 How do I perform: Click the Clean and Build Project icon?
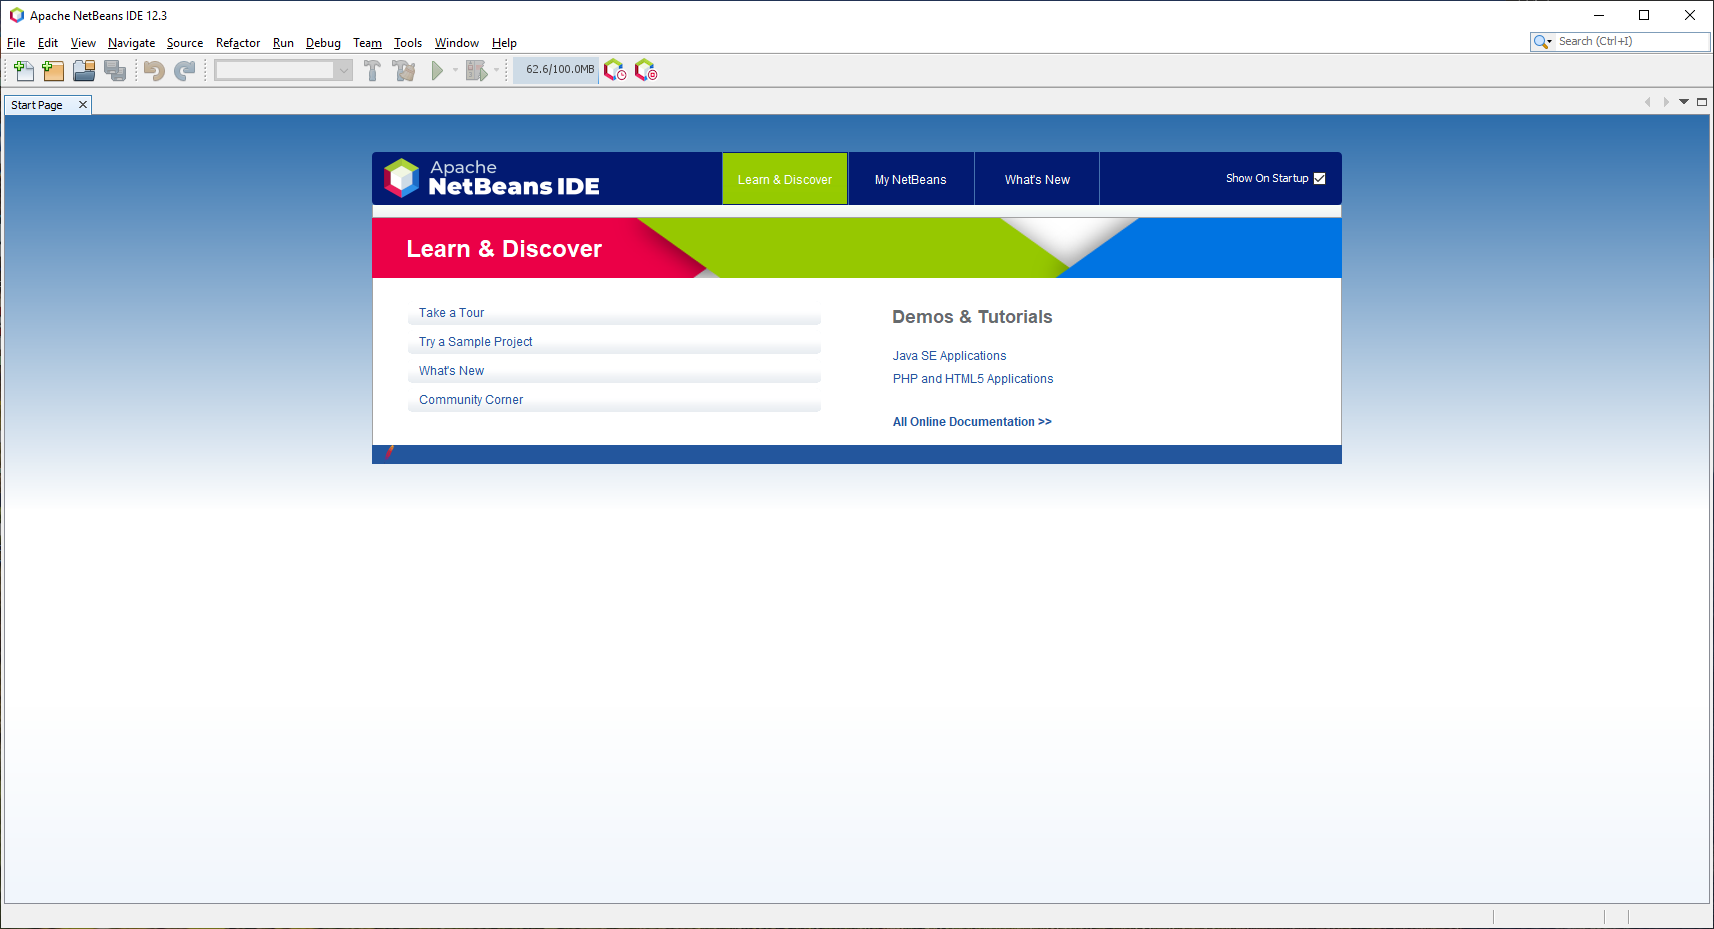[404, 70]
